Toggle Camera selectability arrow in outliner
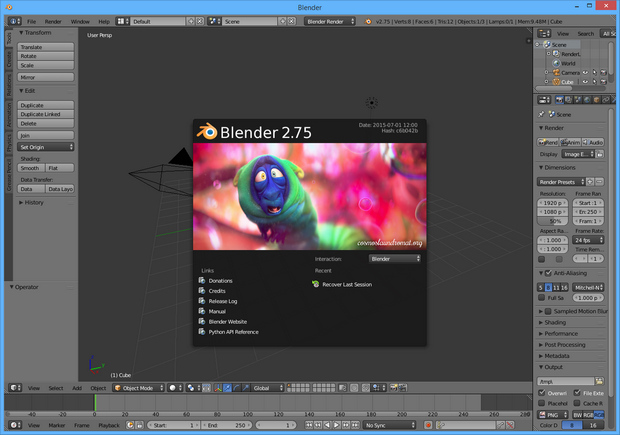This screenshot has width=620, height=435. [x=594, y=72]
